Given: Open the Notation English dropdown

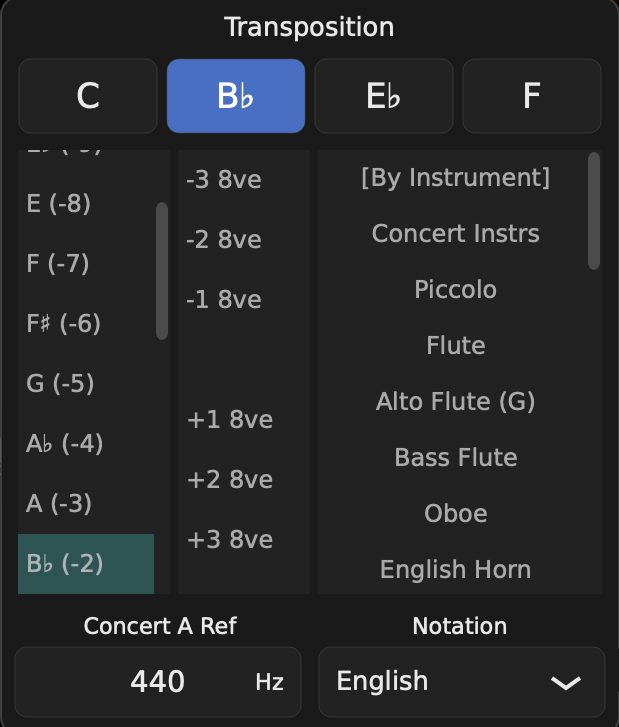Looking at the screenshot, I should pos(462,682).
